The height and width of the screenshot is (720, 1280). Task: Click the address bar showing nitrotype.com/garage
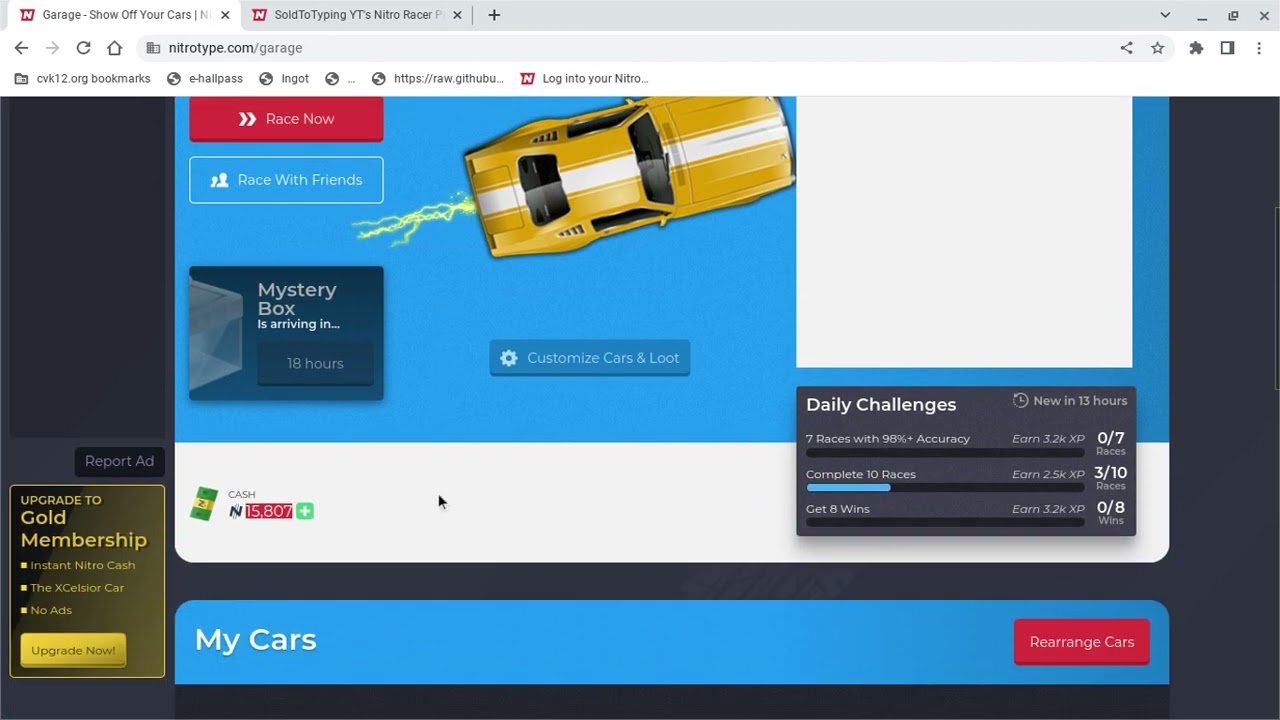pyautogui.click(x=640, y=48)
